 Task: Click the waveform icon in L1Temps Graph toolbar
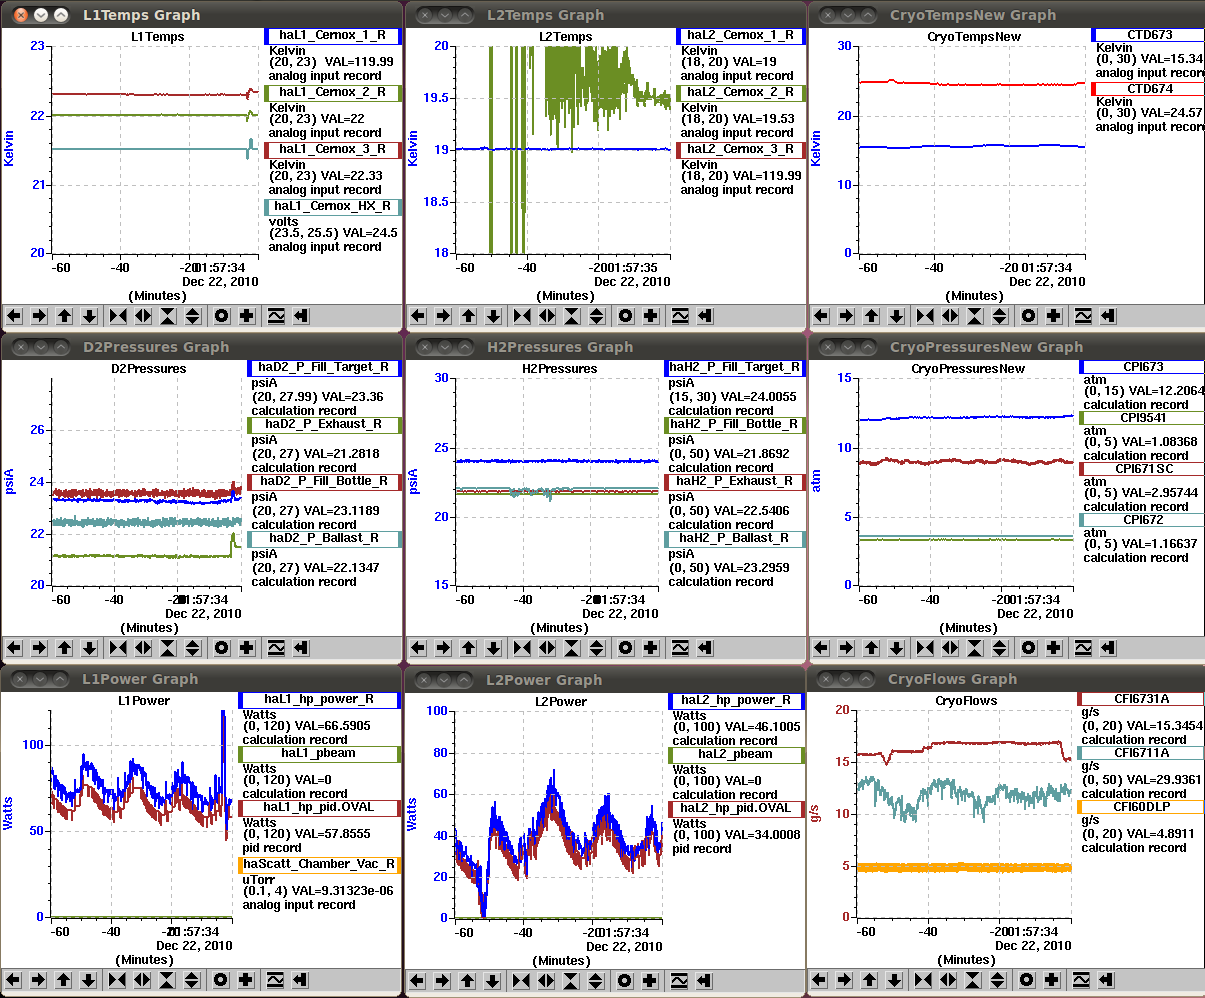coord(276,315)
